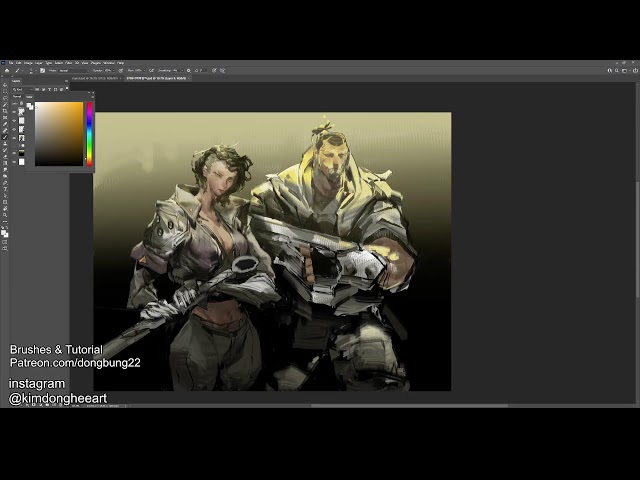Select the Zoom tool in the toolbox
The image size is (640, 480).
5,215
